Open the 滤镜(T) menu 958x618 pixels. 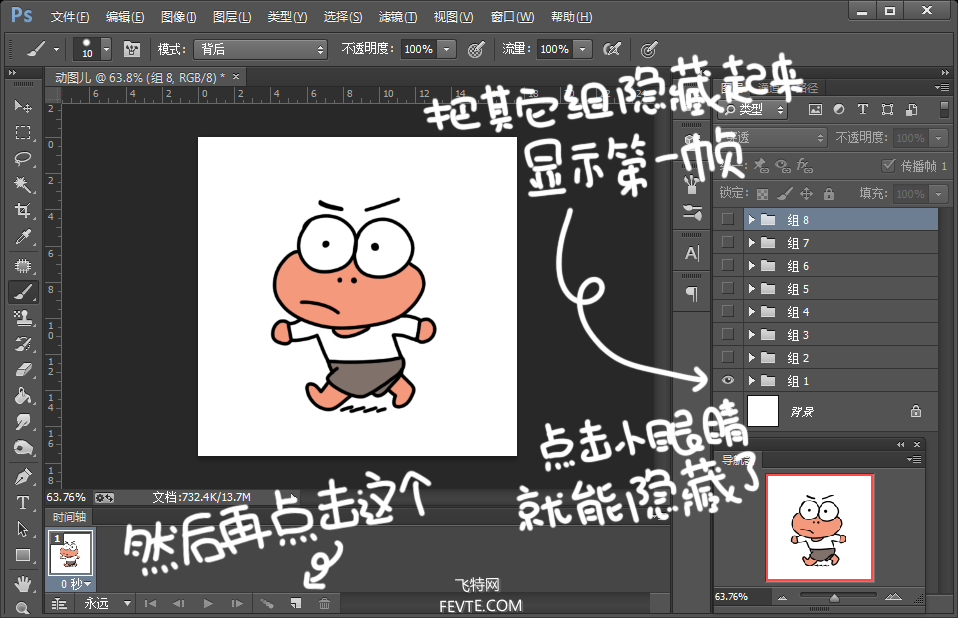point(398,16)
